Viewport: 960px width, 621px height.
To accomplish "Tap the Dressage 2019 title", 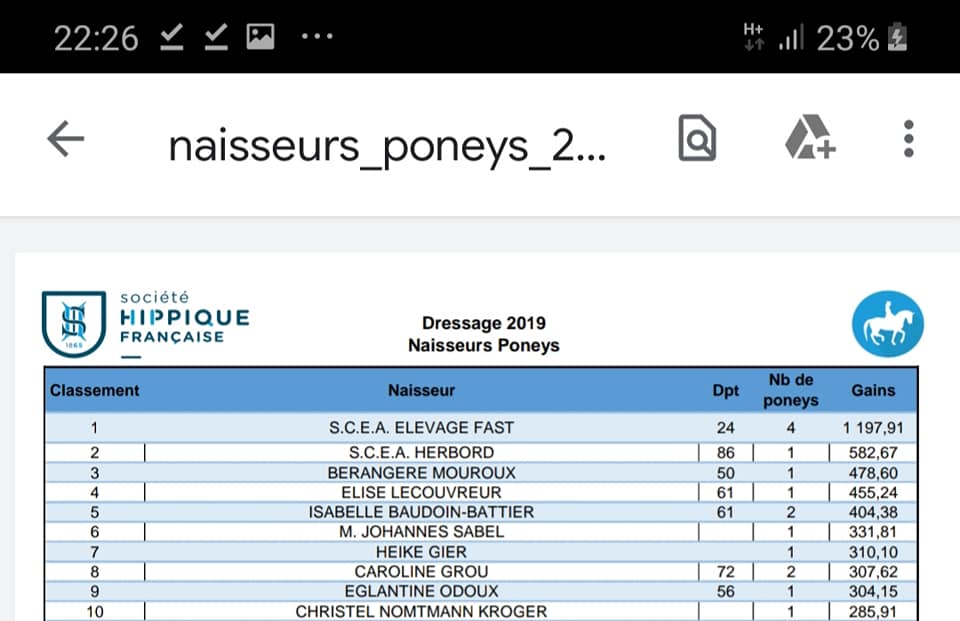I will (x=484, y=323).
